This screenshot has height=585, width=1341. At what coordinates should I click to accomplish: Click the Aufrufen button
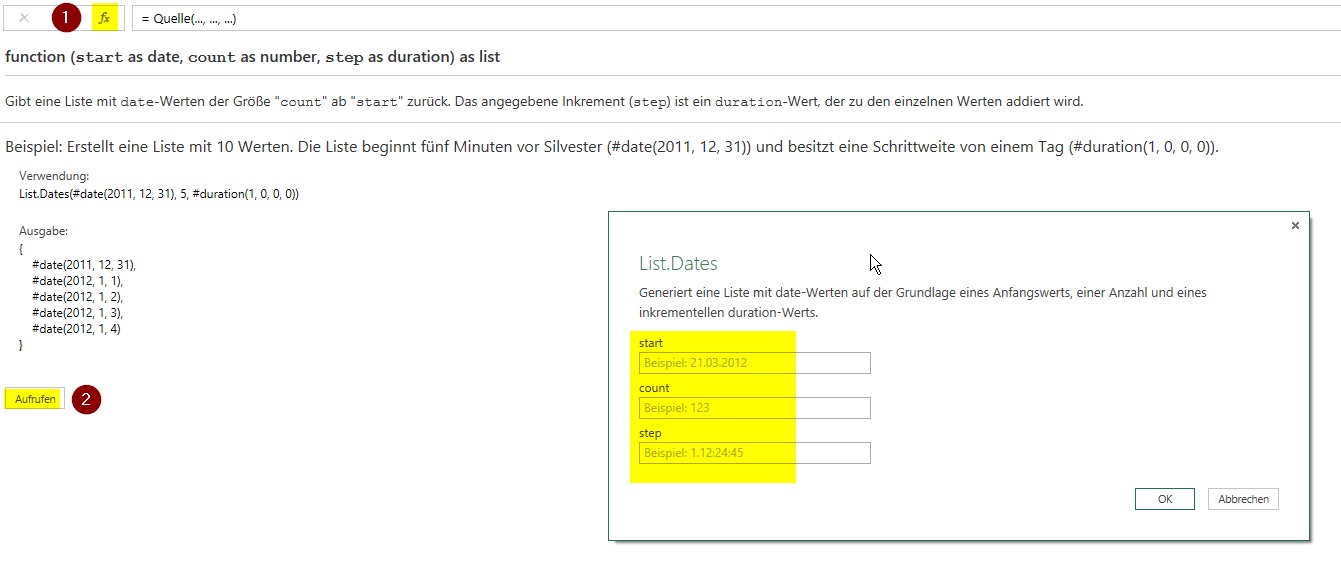point(34,398)
